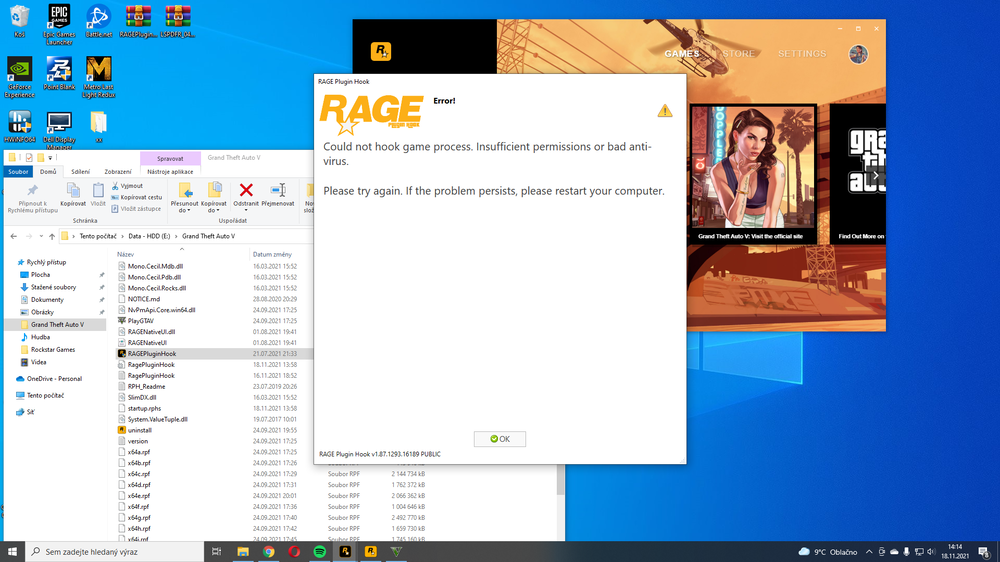Viewport: 1000px width, 562px height.
Task: Select startup.rphs file
Action: (x=144, y=408)
